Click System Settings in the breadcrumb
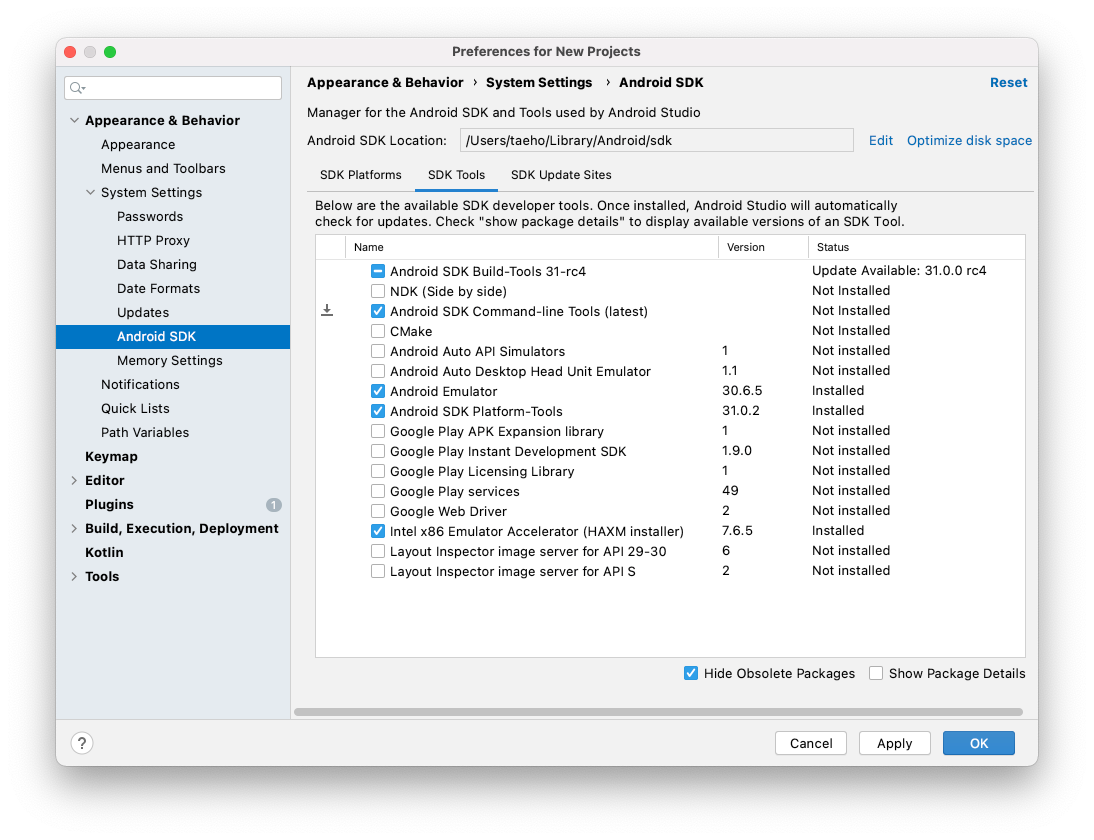The height and width of the screenshot is (840, 1094). 539,82
